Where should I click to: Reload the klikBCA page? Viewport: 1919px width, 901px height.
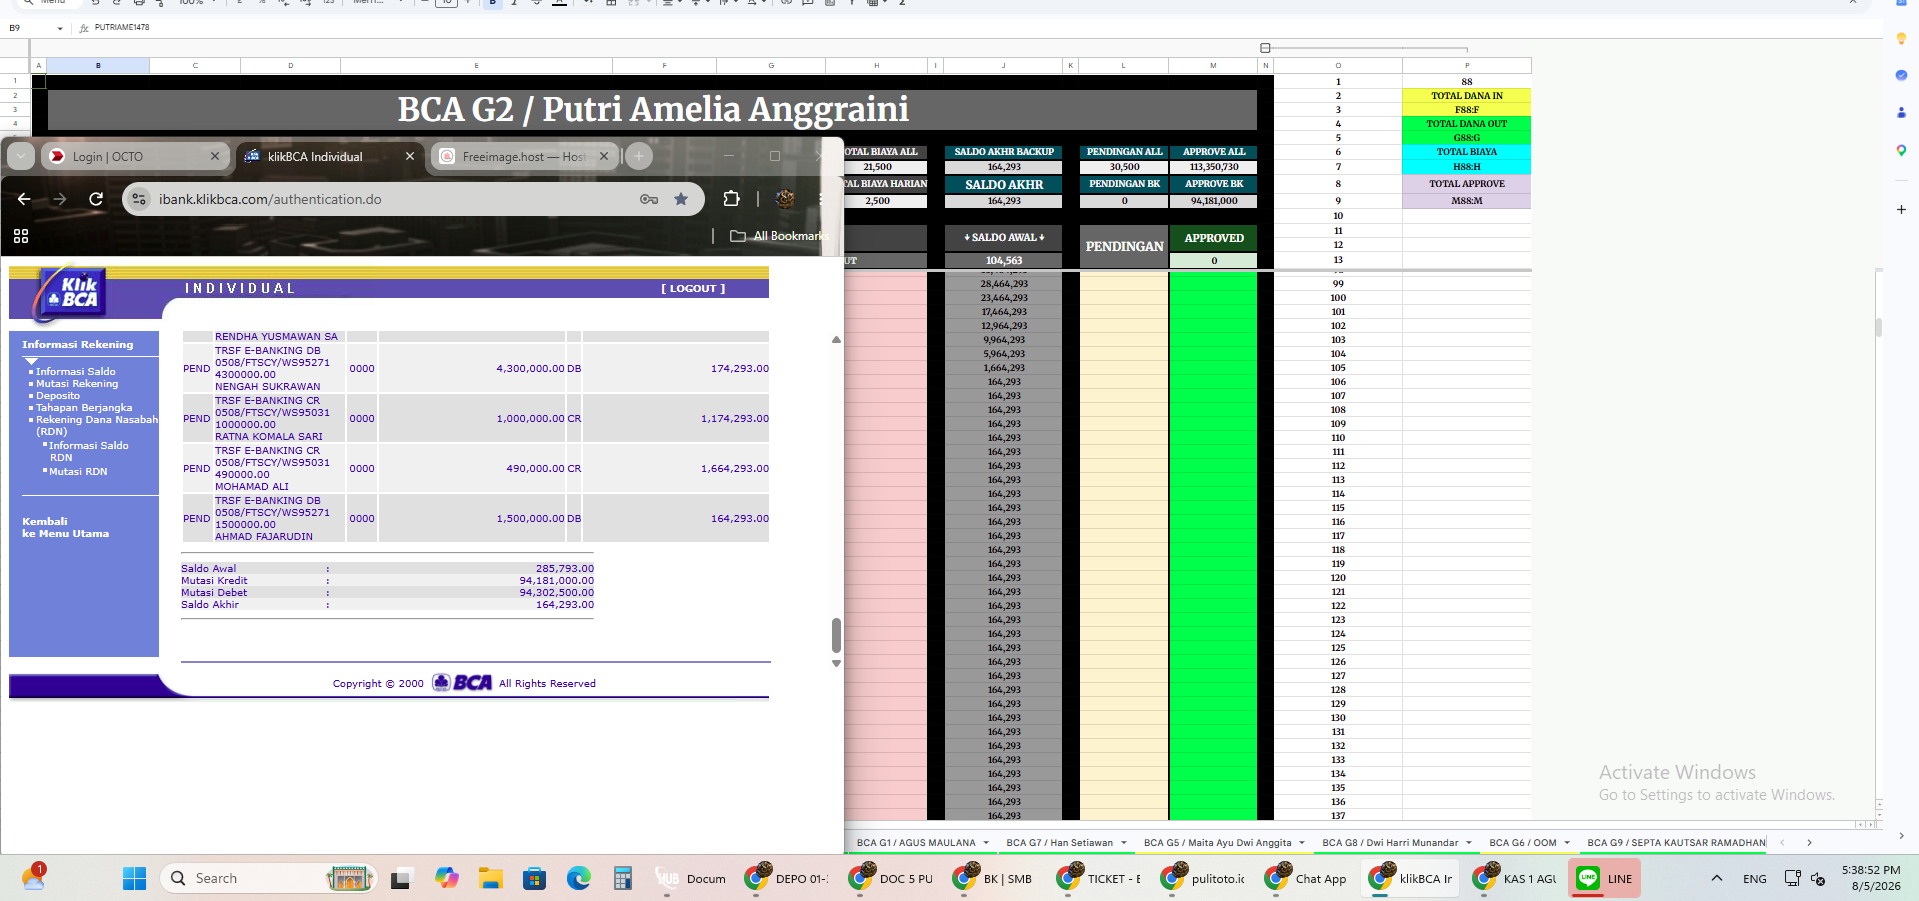coord(96,199)
